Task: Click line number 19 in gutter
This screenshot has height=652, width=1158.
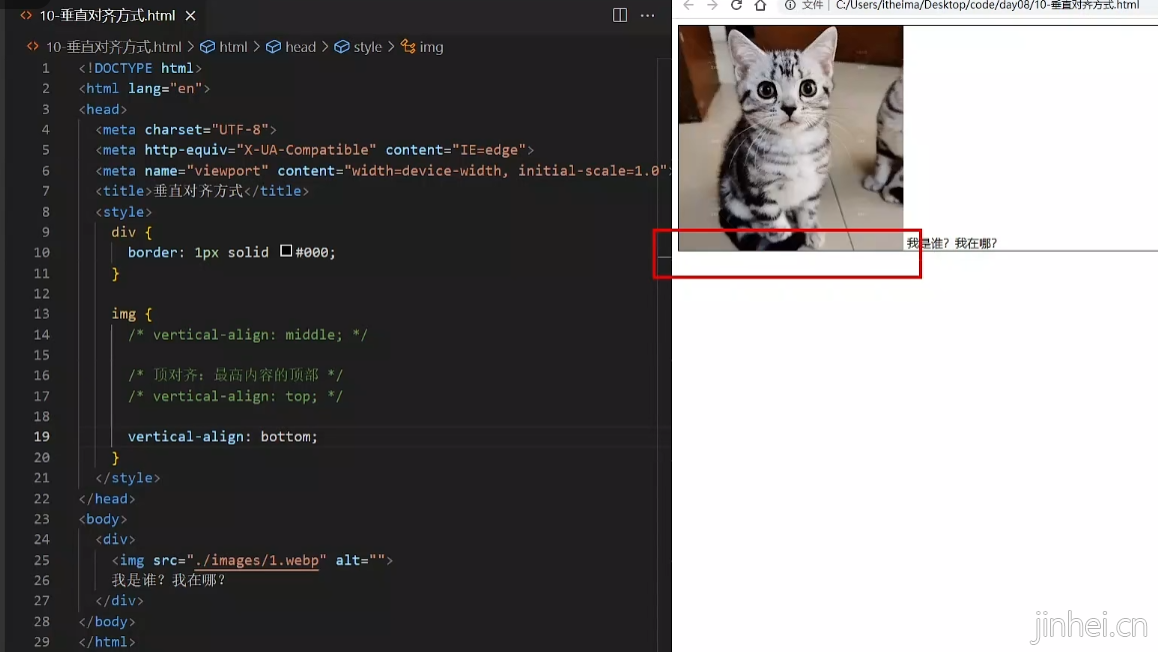Action: pos(41,436)
